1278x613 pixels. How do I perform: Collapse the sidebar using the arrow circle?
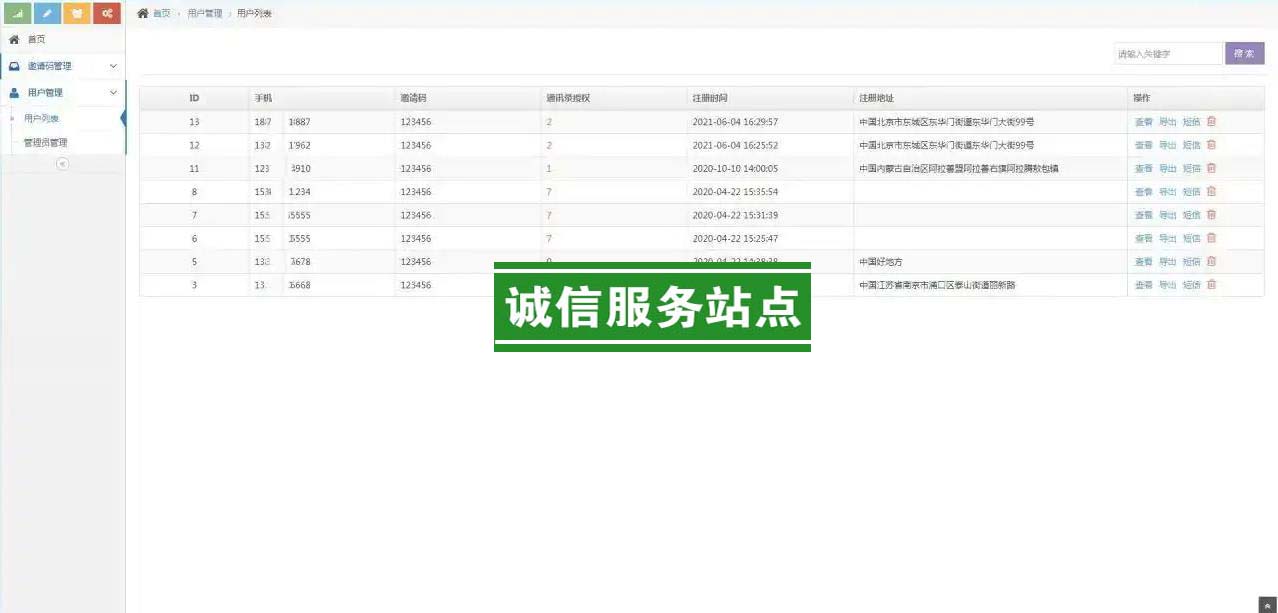[x=62, y=164]
